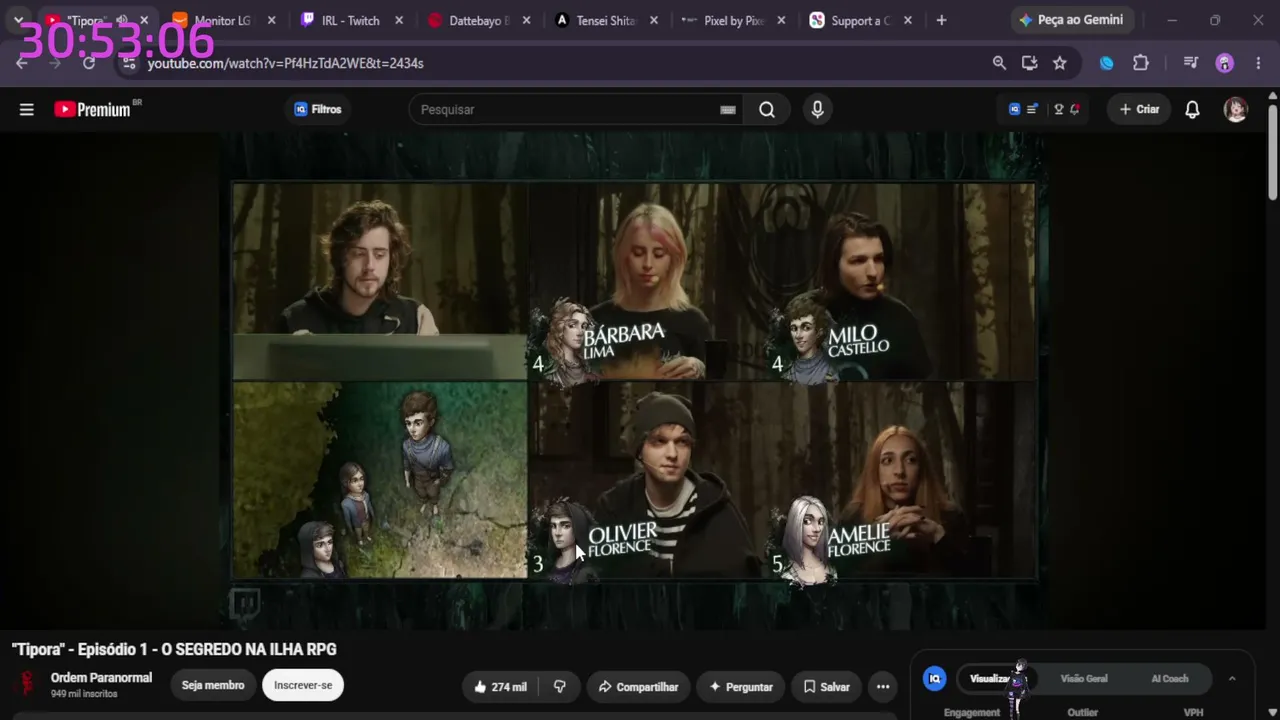The width and height of the screenshot is (1280, 720).
Task: Click the search magnifier button
Action: (767, 110)
